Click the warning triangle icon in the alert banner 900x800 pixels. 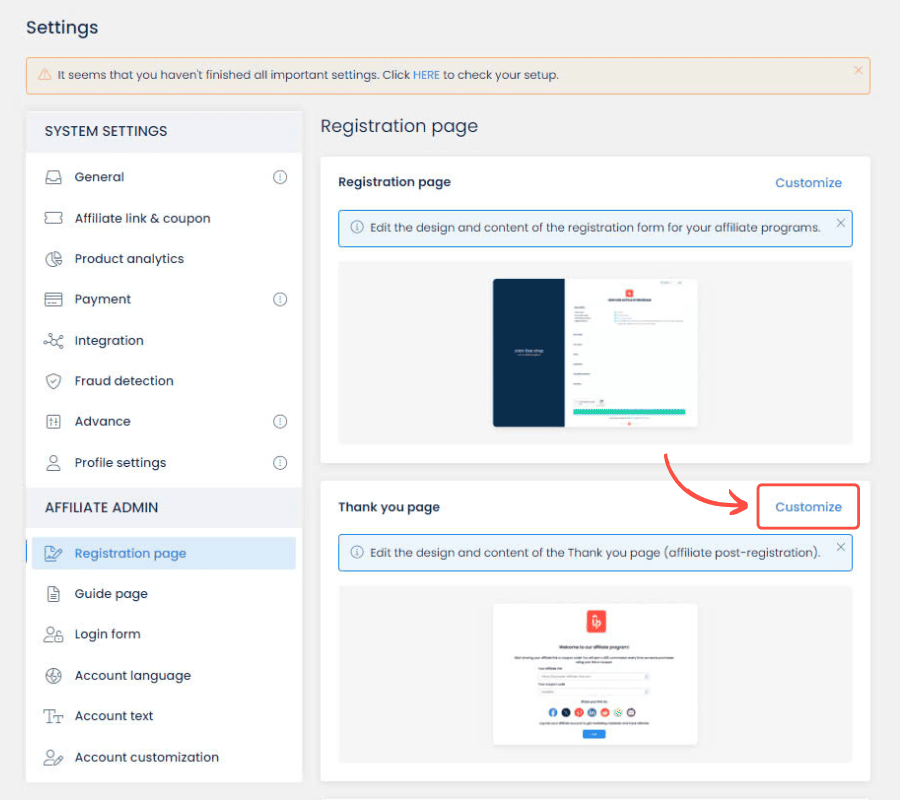coord(45,75)
